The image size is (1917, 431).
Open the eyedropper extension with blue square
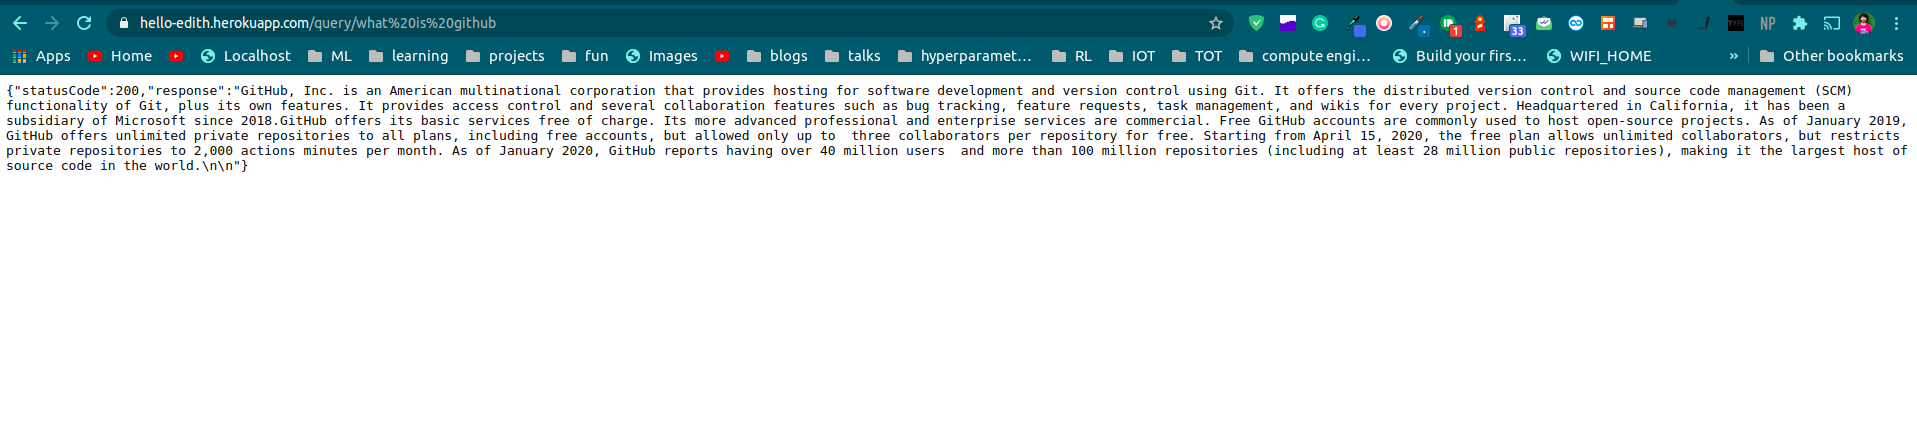click(1418, 24)
